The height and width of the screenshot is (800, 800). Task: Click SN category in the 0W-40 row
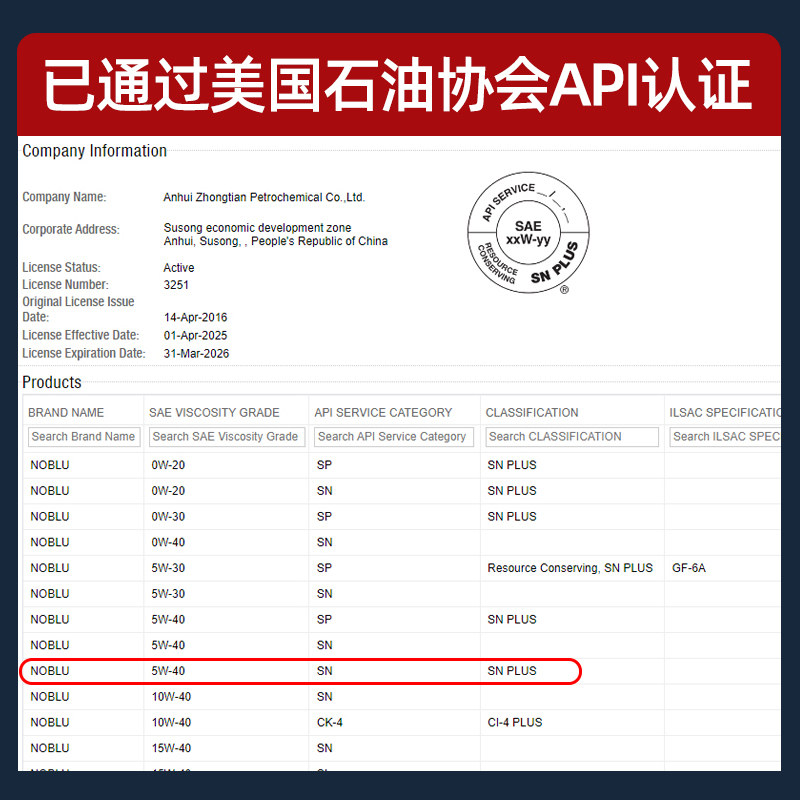pos(324,542)
